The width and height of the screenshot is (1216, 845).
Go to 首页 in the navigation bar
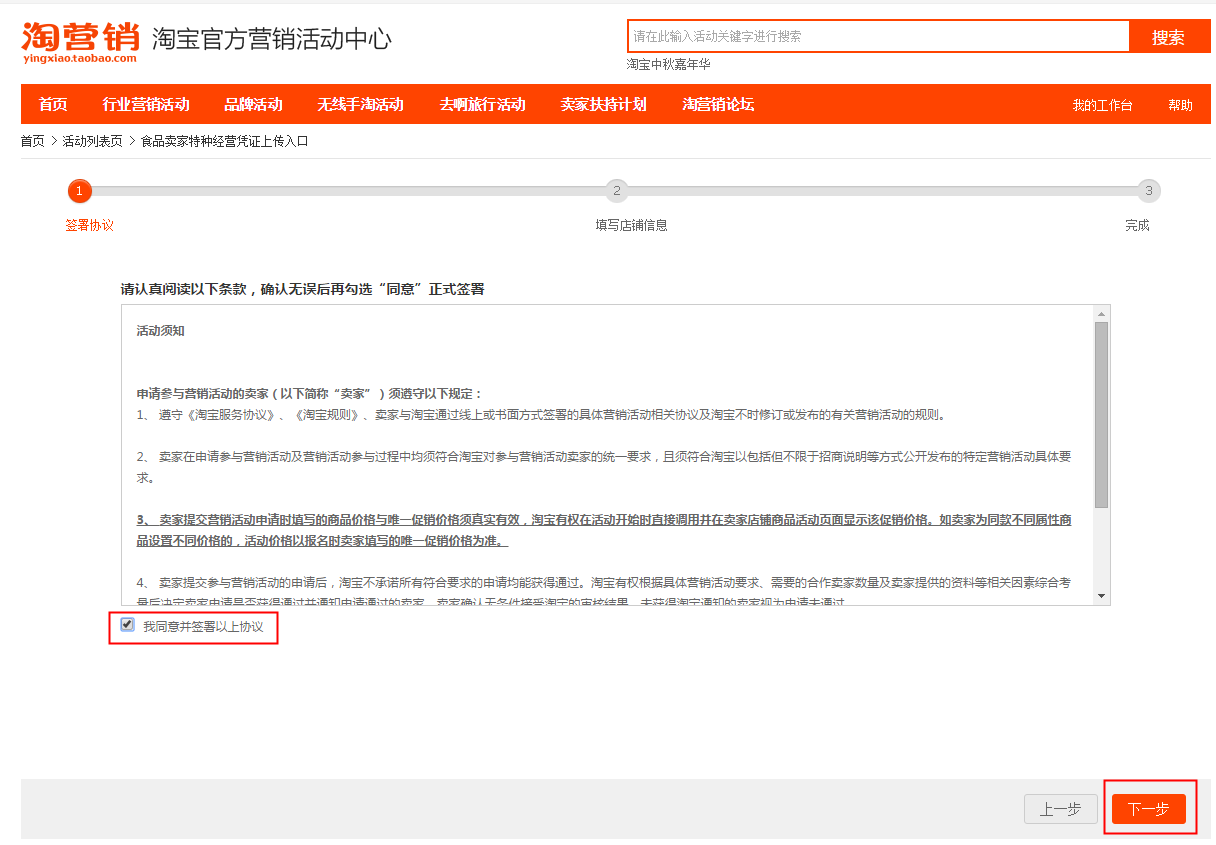53,104
